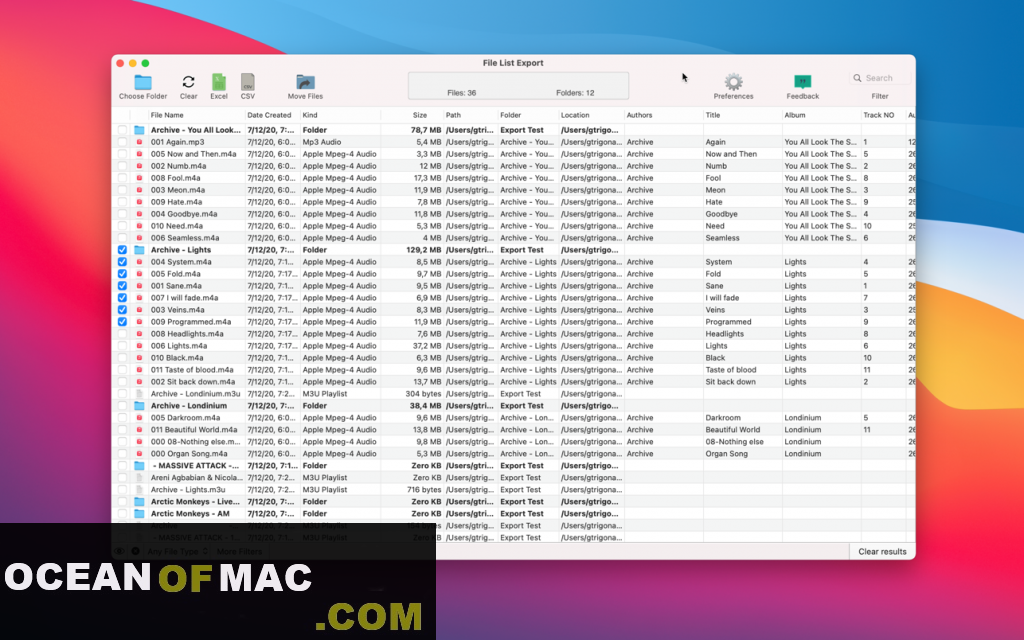Image resolution: width=1024 pixels, height=640 pixels.
Task: Click the folder icon for Arctic Monkeys - Live
Action: [139, 502]
